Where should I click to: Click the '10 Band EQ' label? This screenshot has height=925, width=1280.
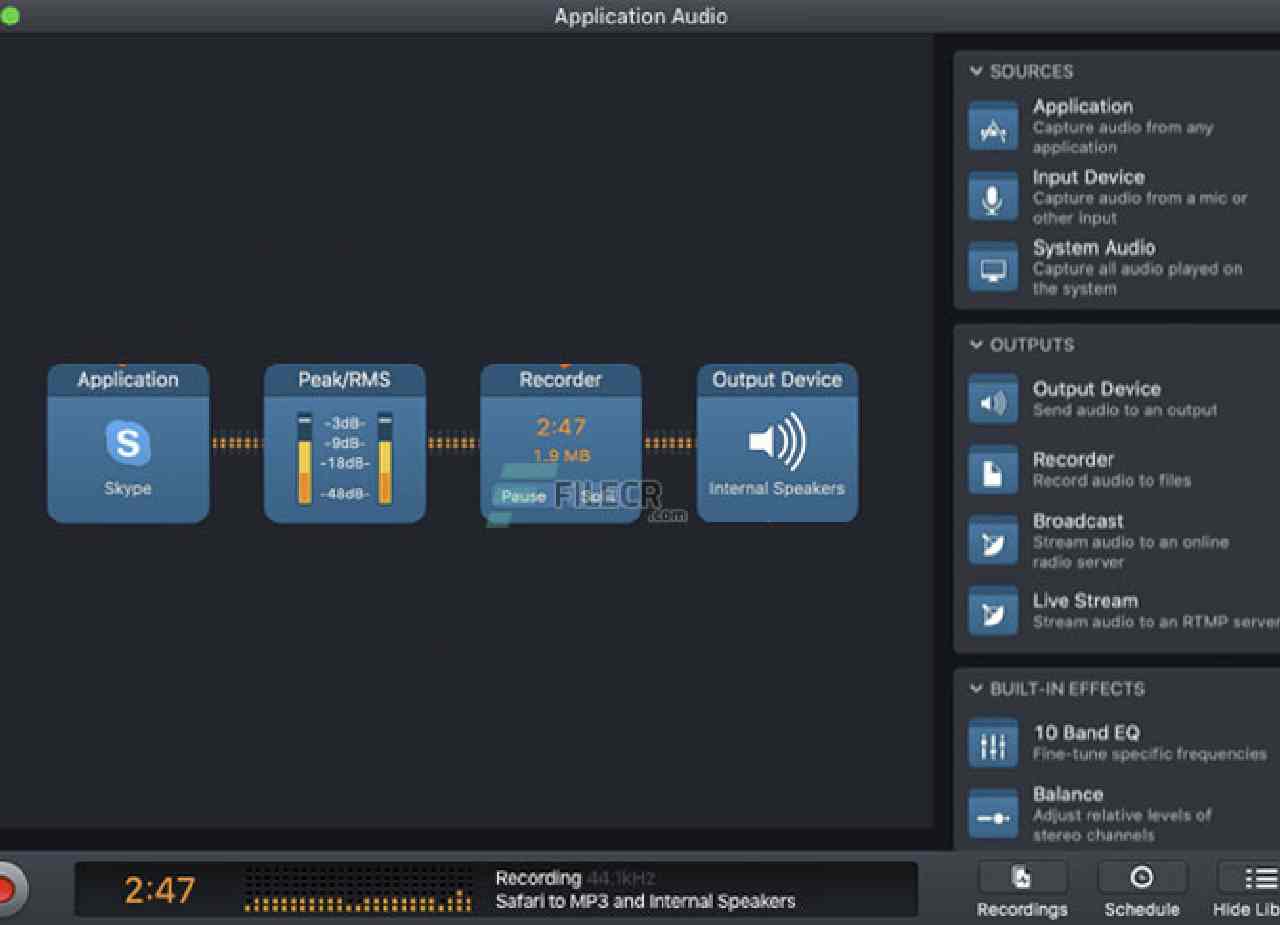click(x=1086, y=733)
